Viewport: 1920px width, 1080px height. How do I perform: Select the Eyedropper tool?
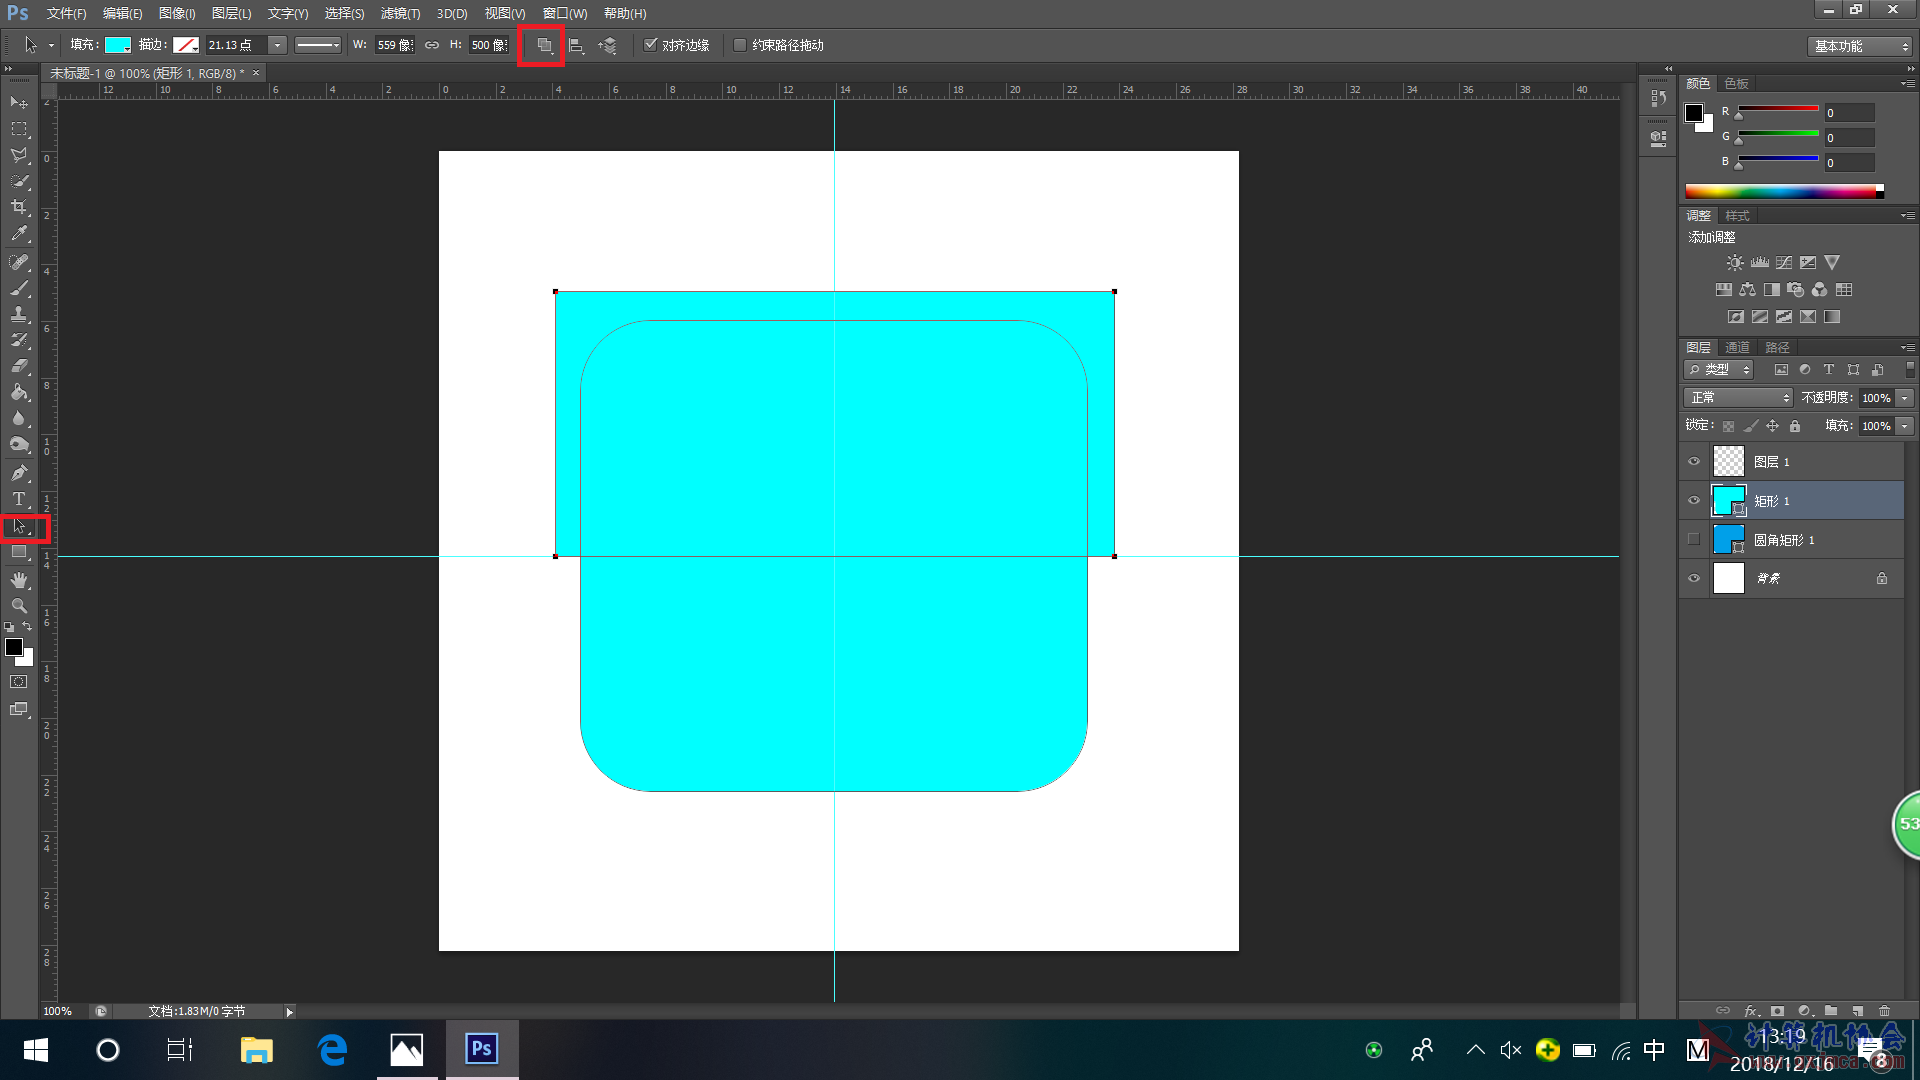pyautogui.click(x=19, y=234)
